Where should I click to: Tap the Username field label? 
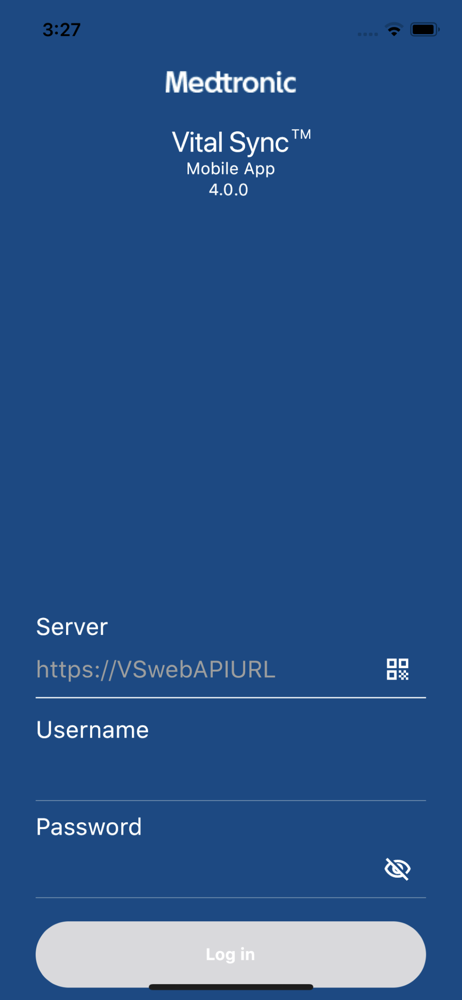click(x=92, y=730)
